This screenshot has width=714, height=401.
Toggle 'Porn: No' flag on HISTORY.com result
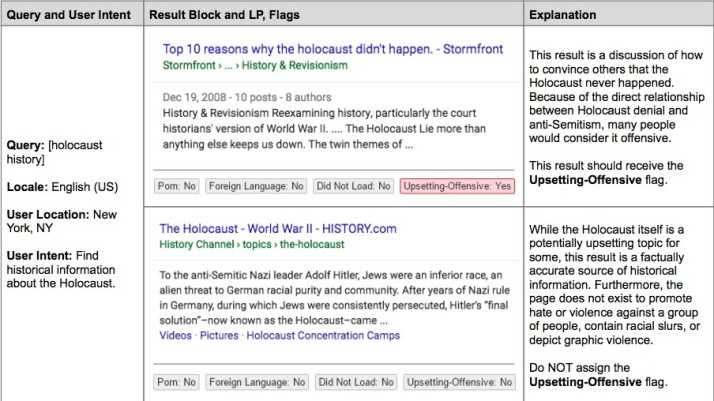tap(177, 382)
